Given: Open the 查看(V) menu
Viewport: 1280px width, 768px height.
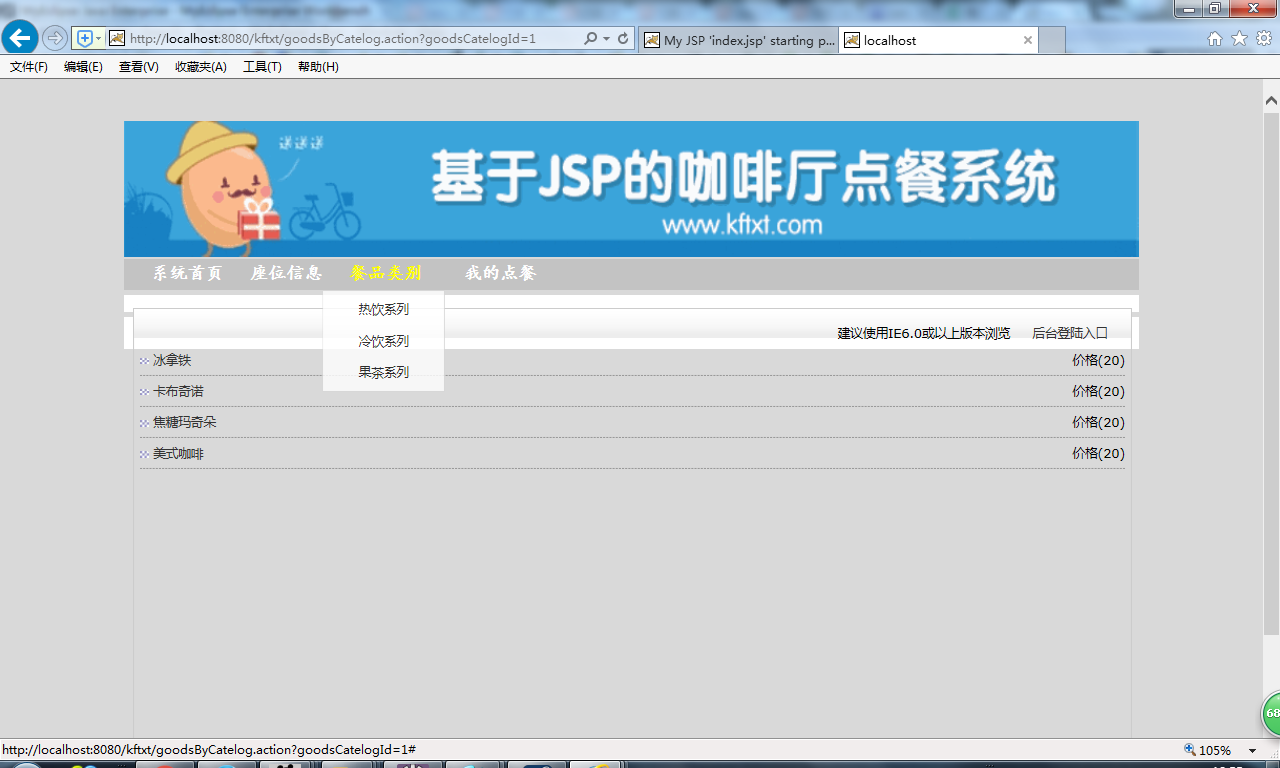Looking at the screenshot, I should (139, 67).
